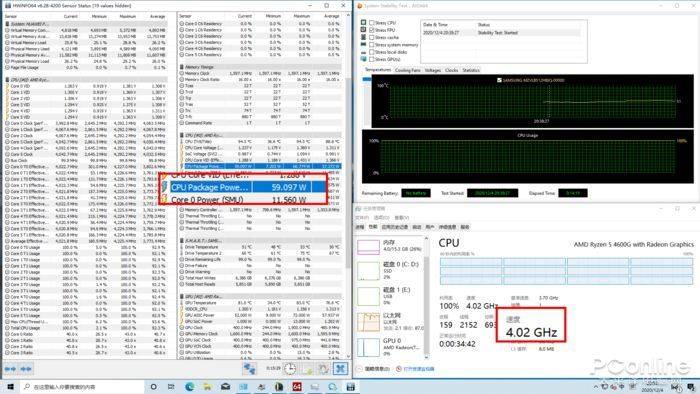Select 磁盘 1 (E:) in performance sidebar
Screen dimensions: 700x394
coord(388,296)
